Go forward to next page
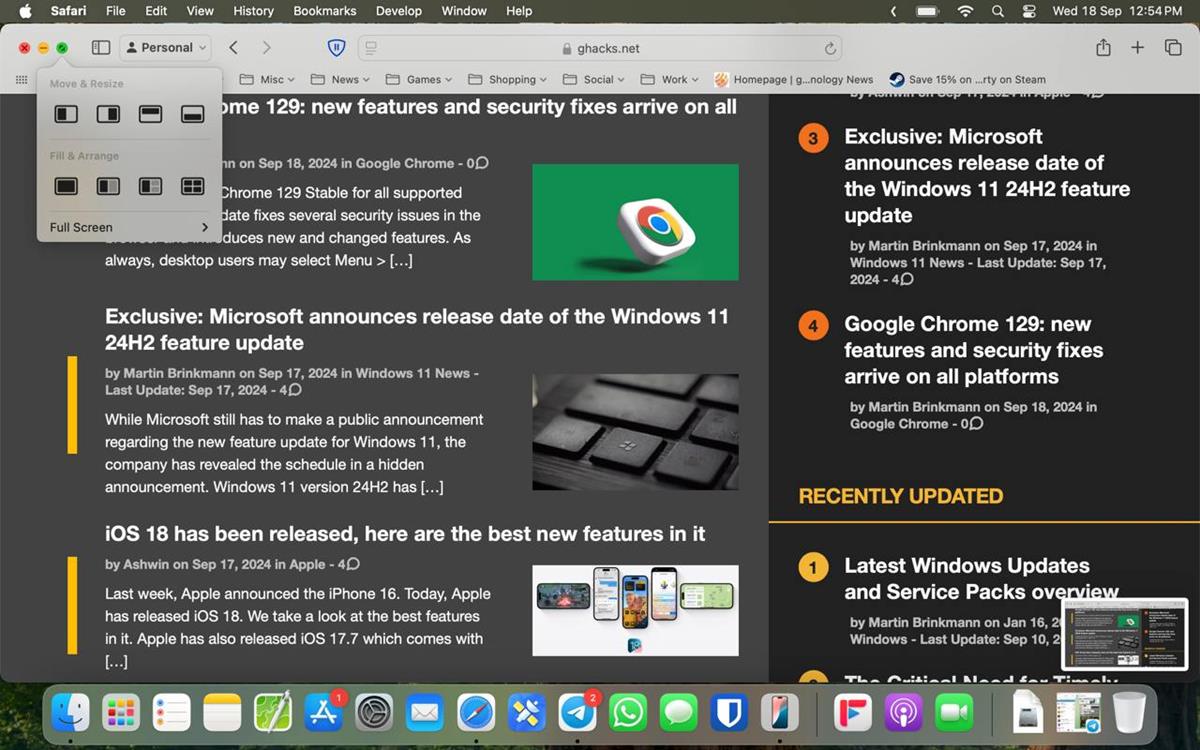The width and height of the screenshot is (1200, 750). pos(266,47)
